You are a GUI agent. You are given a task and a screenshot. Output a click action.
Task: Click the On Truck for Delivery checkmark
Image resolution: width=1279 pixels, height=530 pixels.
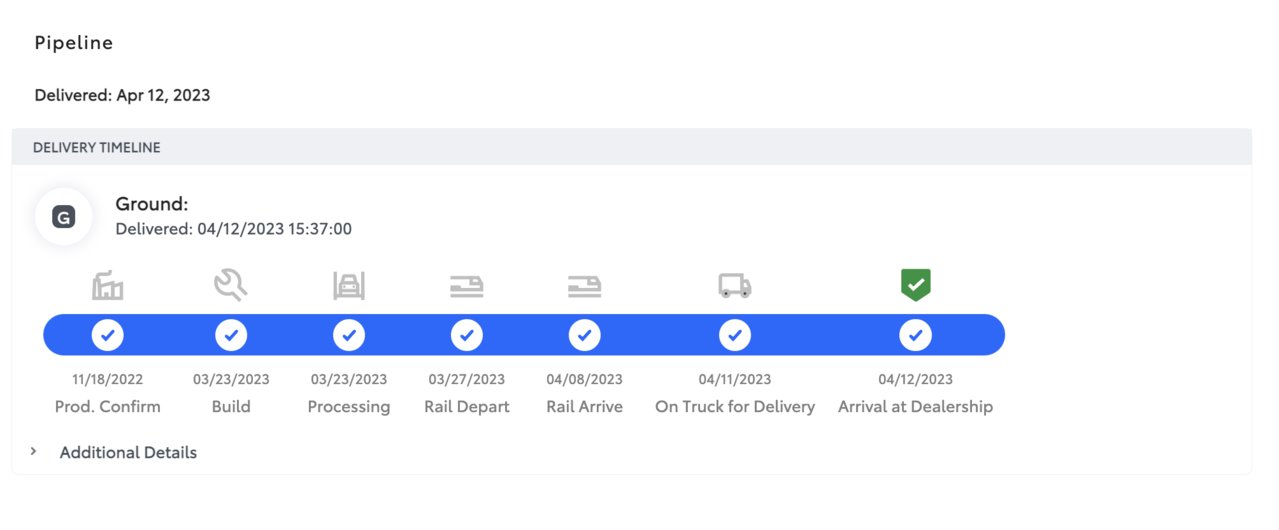pos(735,335)
